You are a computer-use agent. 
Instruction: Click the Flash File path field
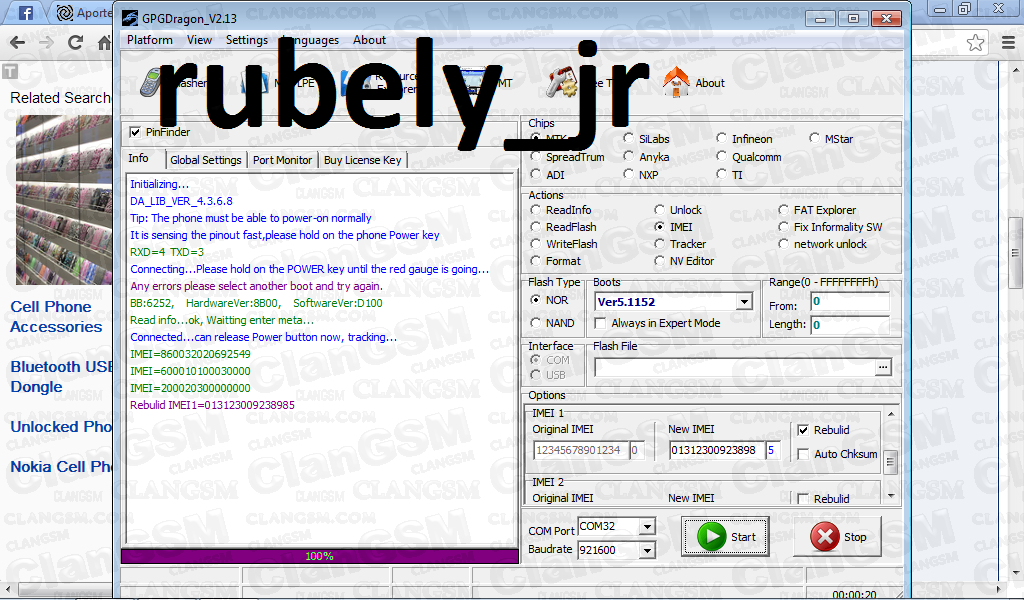[x=735, y=368]
